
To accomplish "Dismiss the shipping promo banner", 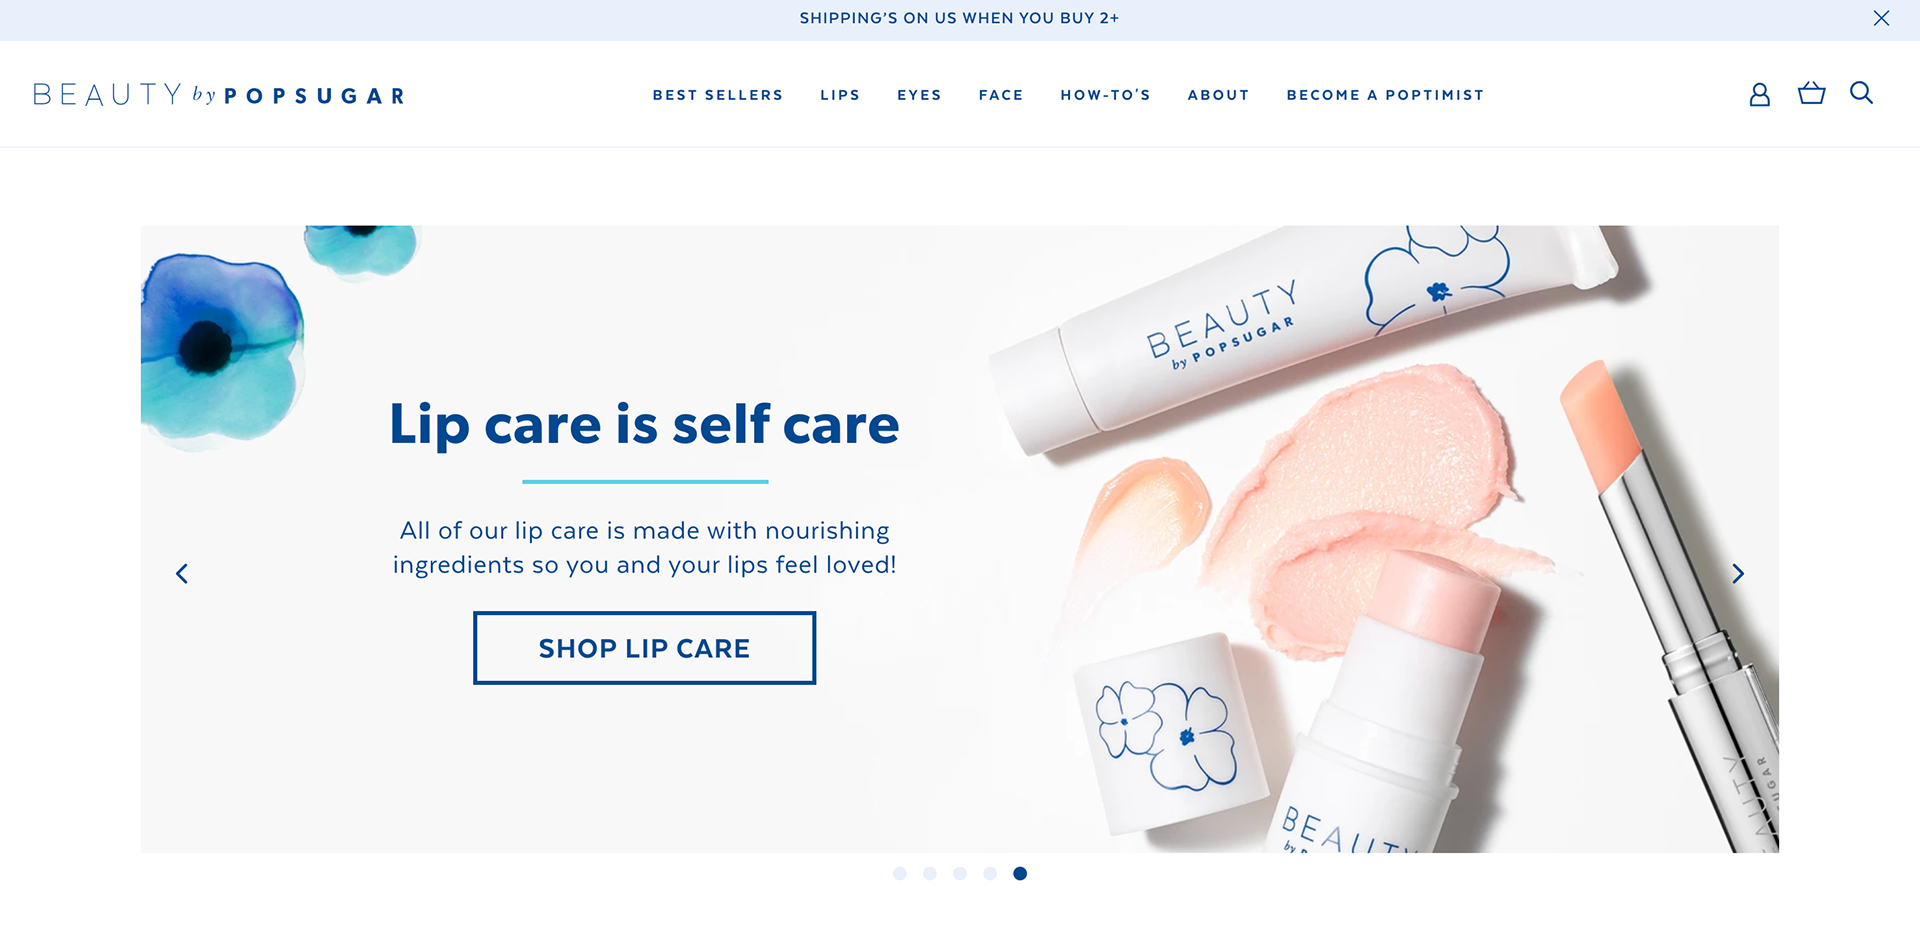I will click(x=1881, y=18).
